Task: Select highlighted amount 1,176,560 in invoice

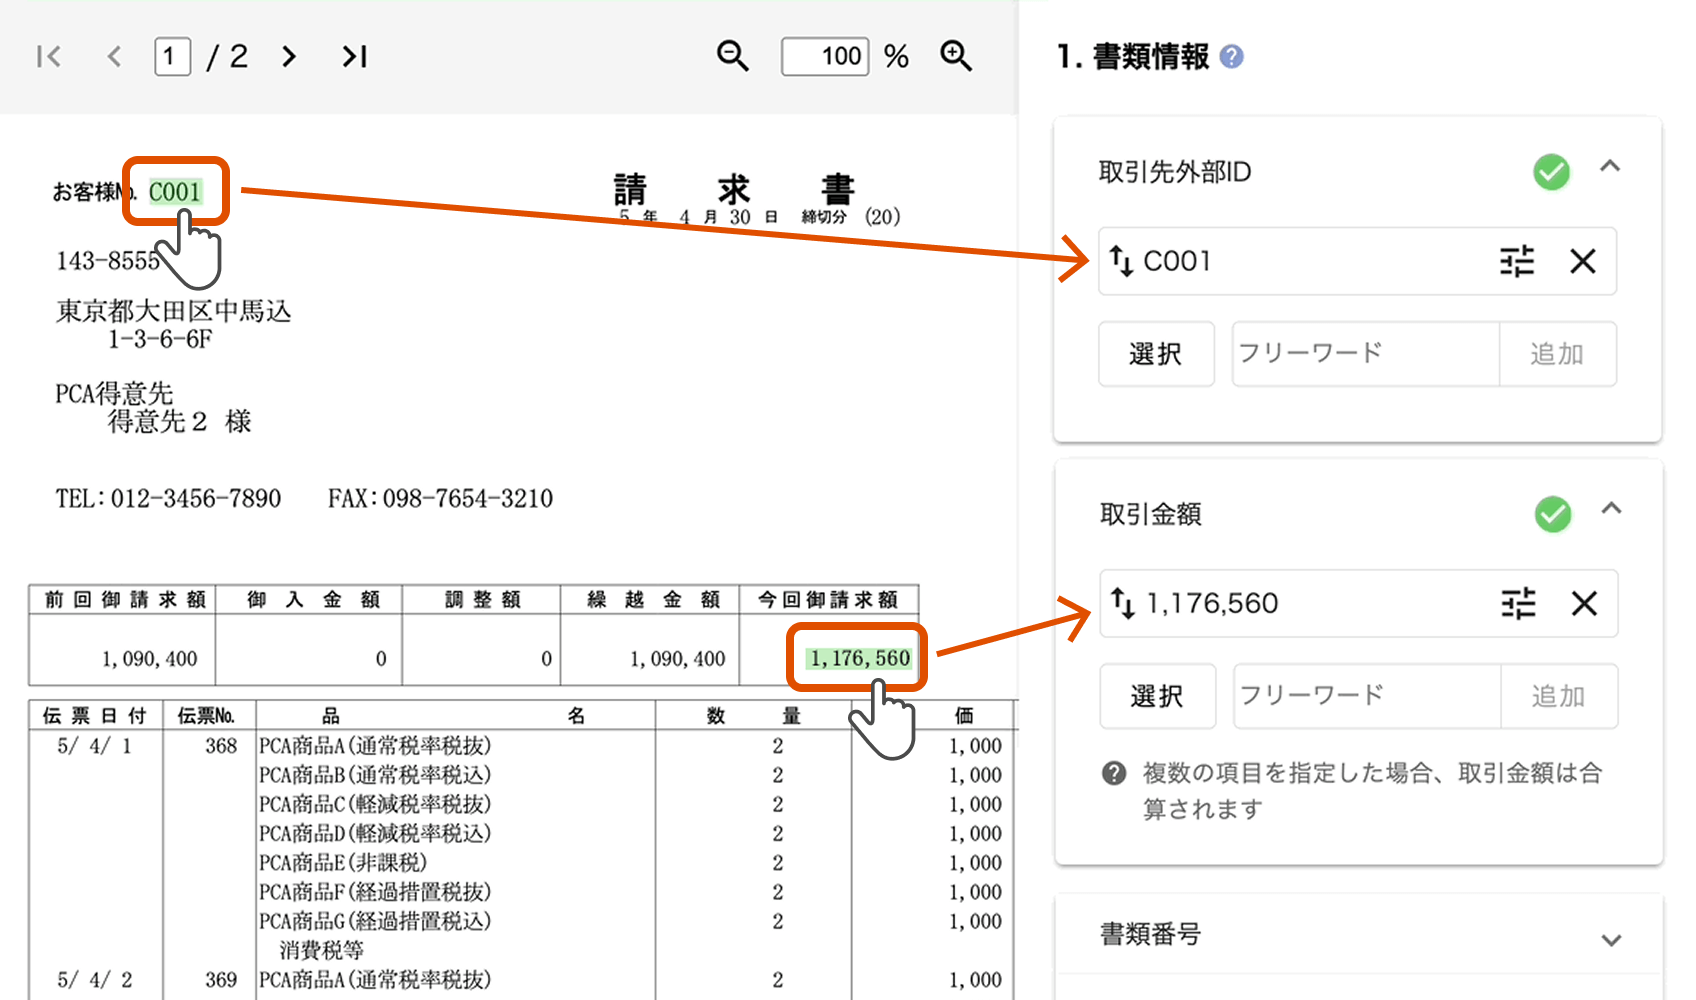Action: point(859,658)
